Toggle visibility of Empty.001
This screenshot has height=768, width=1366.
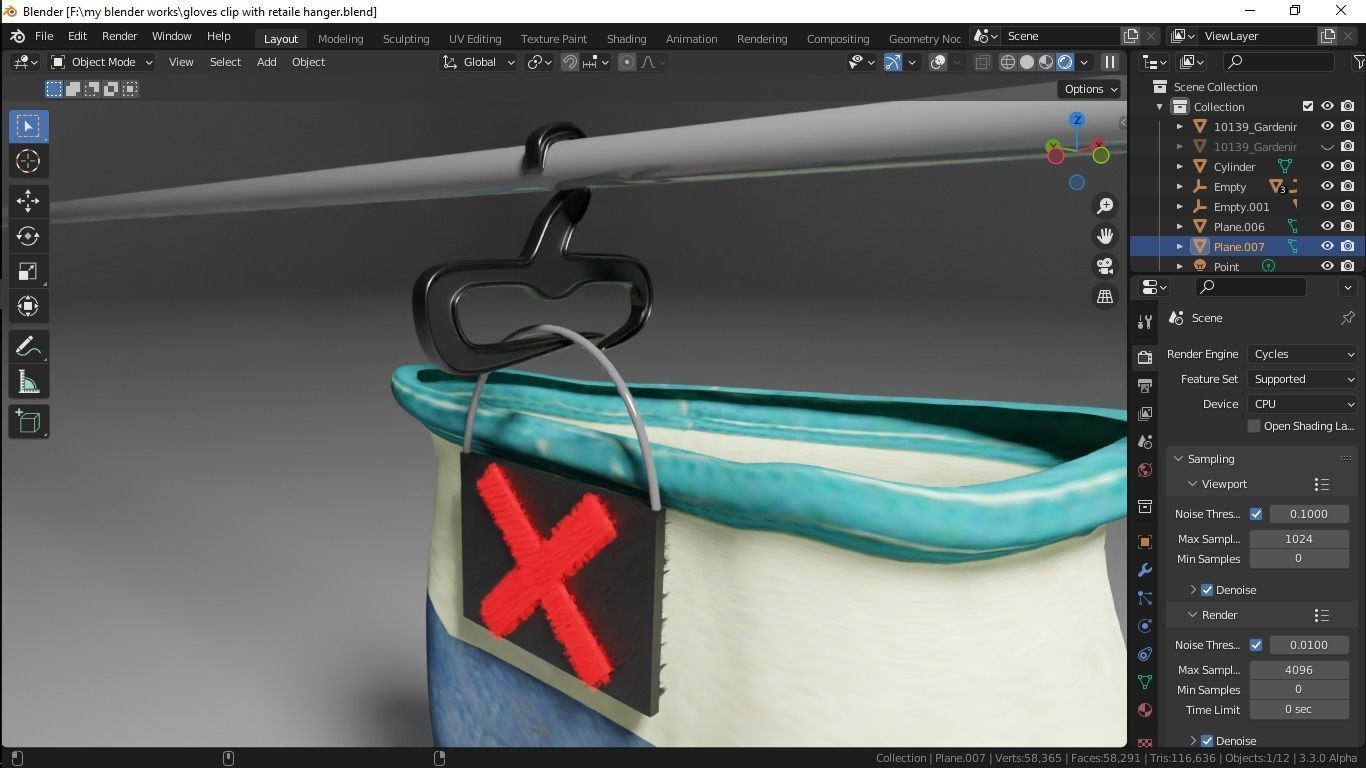[x=1327, y=206]
